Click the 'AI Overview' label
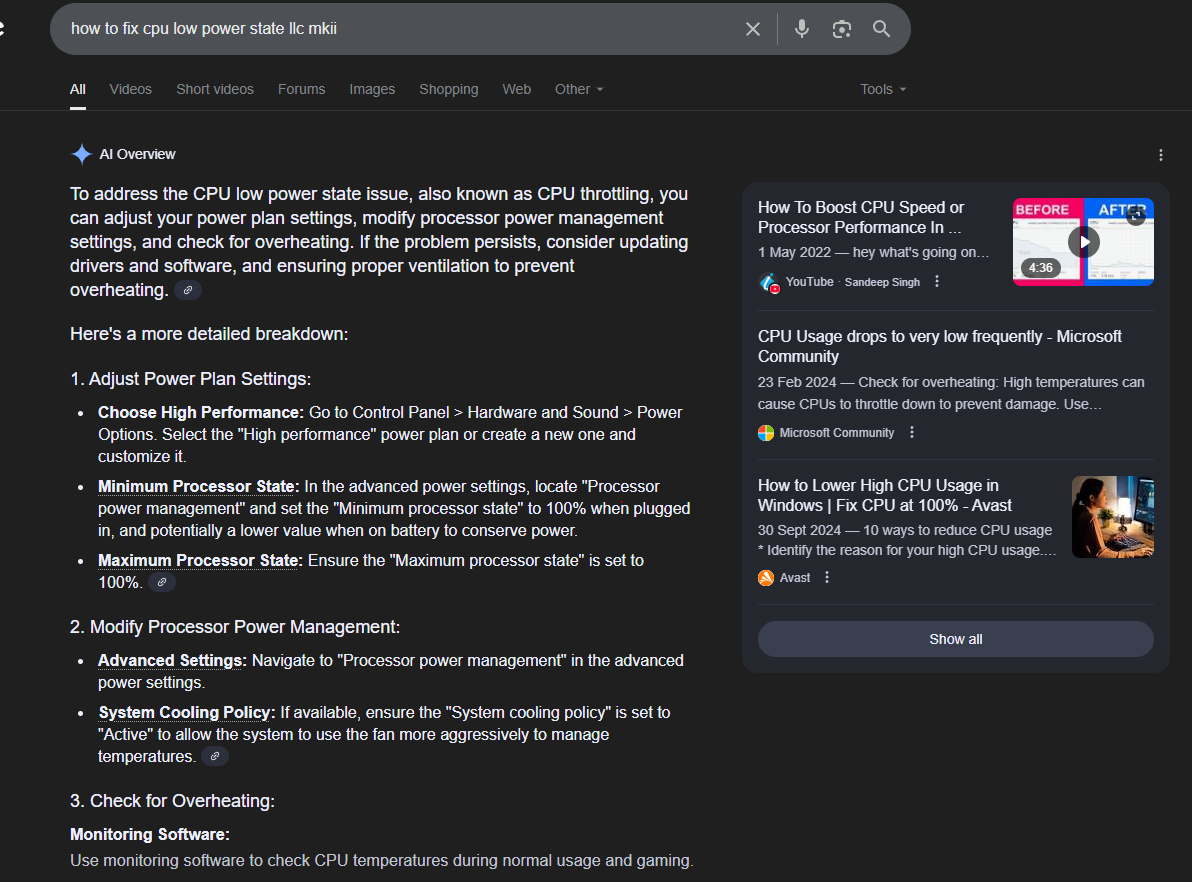The image size is (1192, 882). point(138,154)
